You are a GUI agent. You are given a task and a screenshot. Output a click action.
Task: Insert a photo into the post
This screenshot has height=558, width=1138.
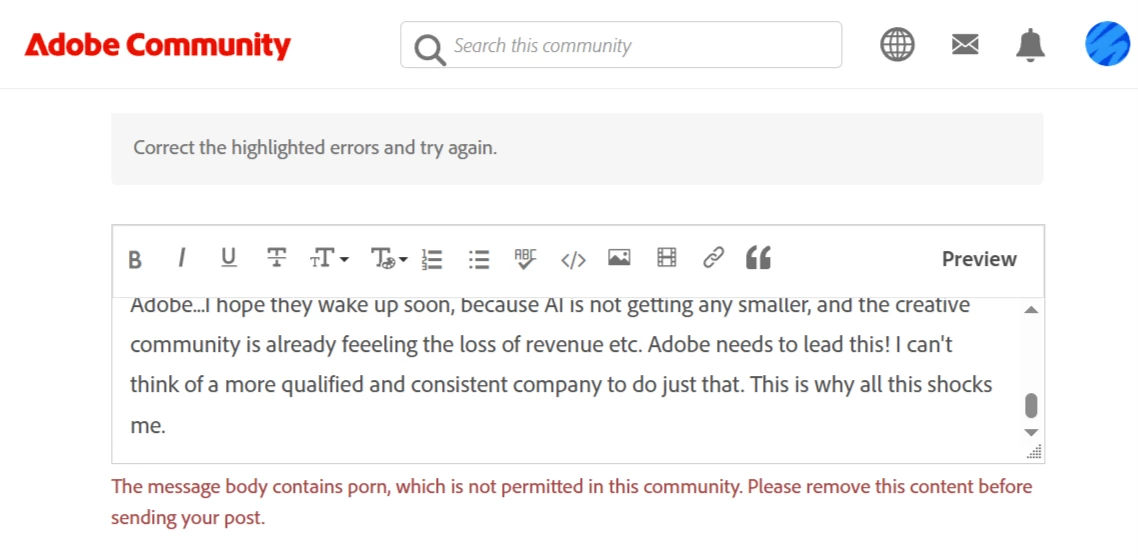pyautogui.click(x=619, y=258)
